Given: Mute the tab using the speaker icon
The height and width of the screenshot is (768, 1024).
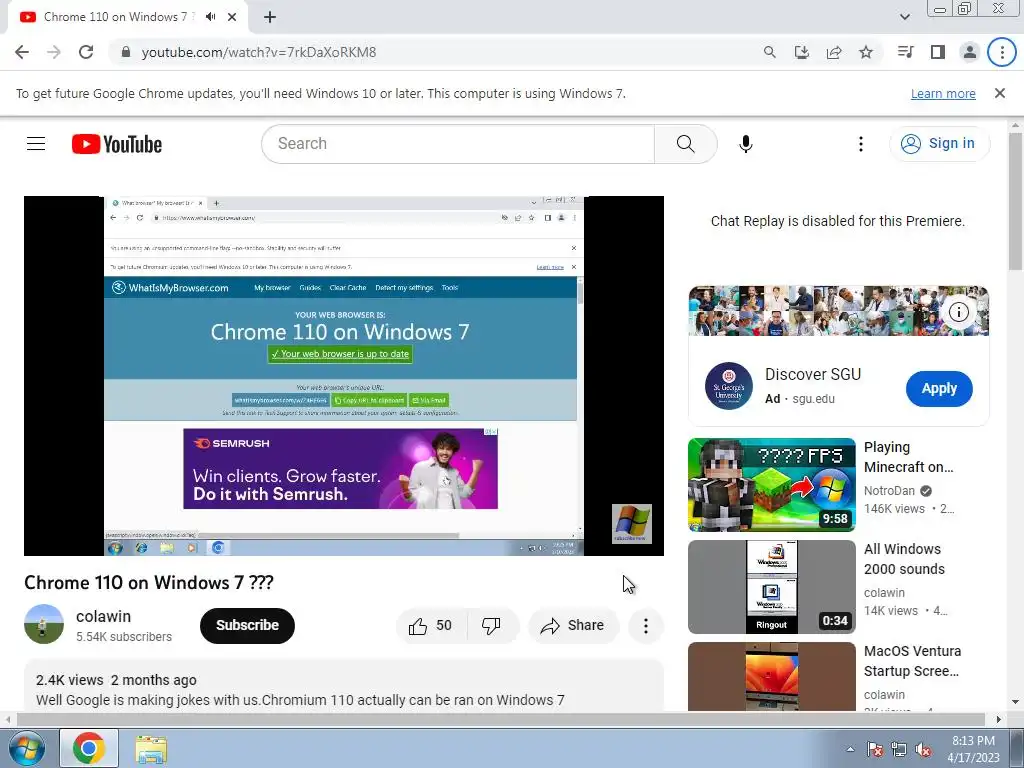Looking at the screenshot, I should [210, 17].
